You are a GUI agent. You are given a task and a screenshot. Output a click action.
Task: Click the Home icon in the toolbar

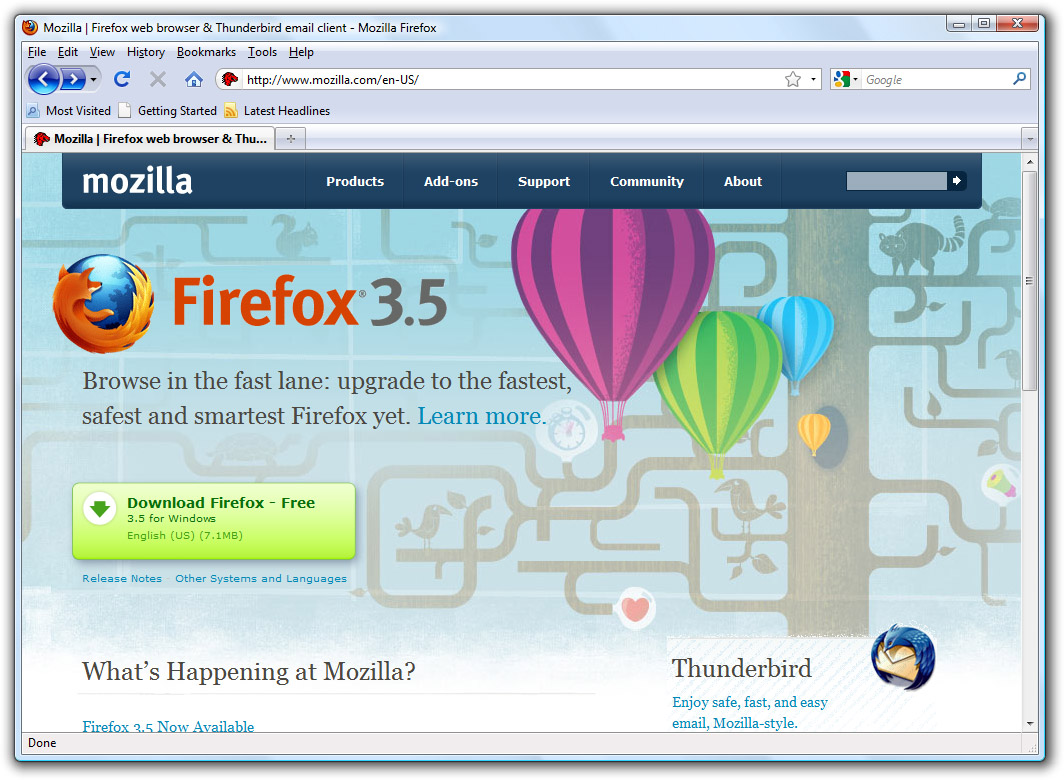pyautogui.click(x=193, y=79)
